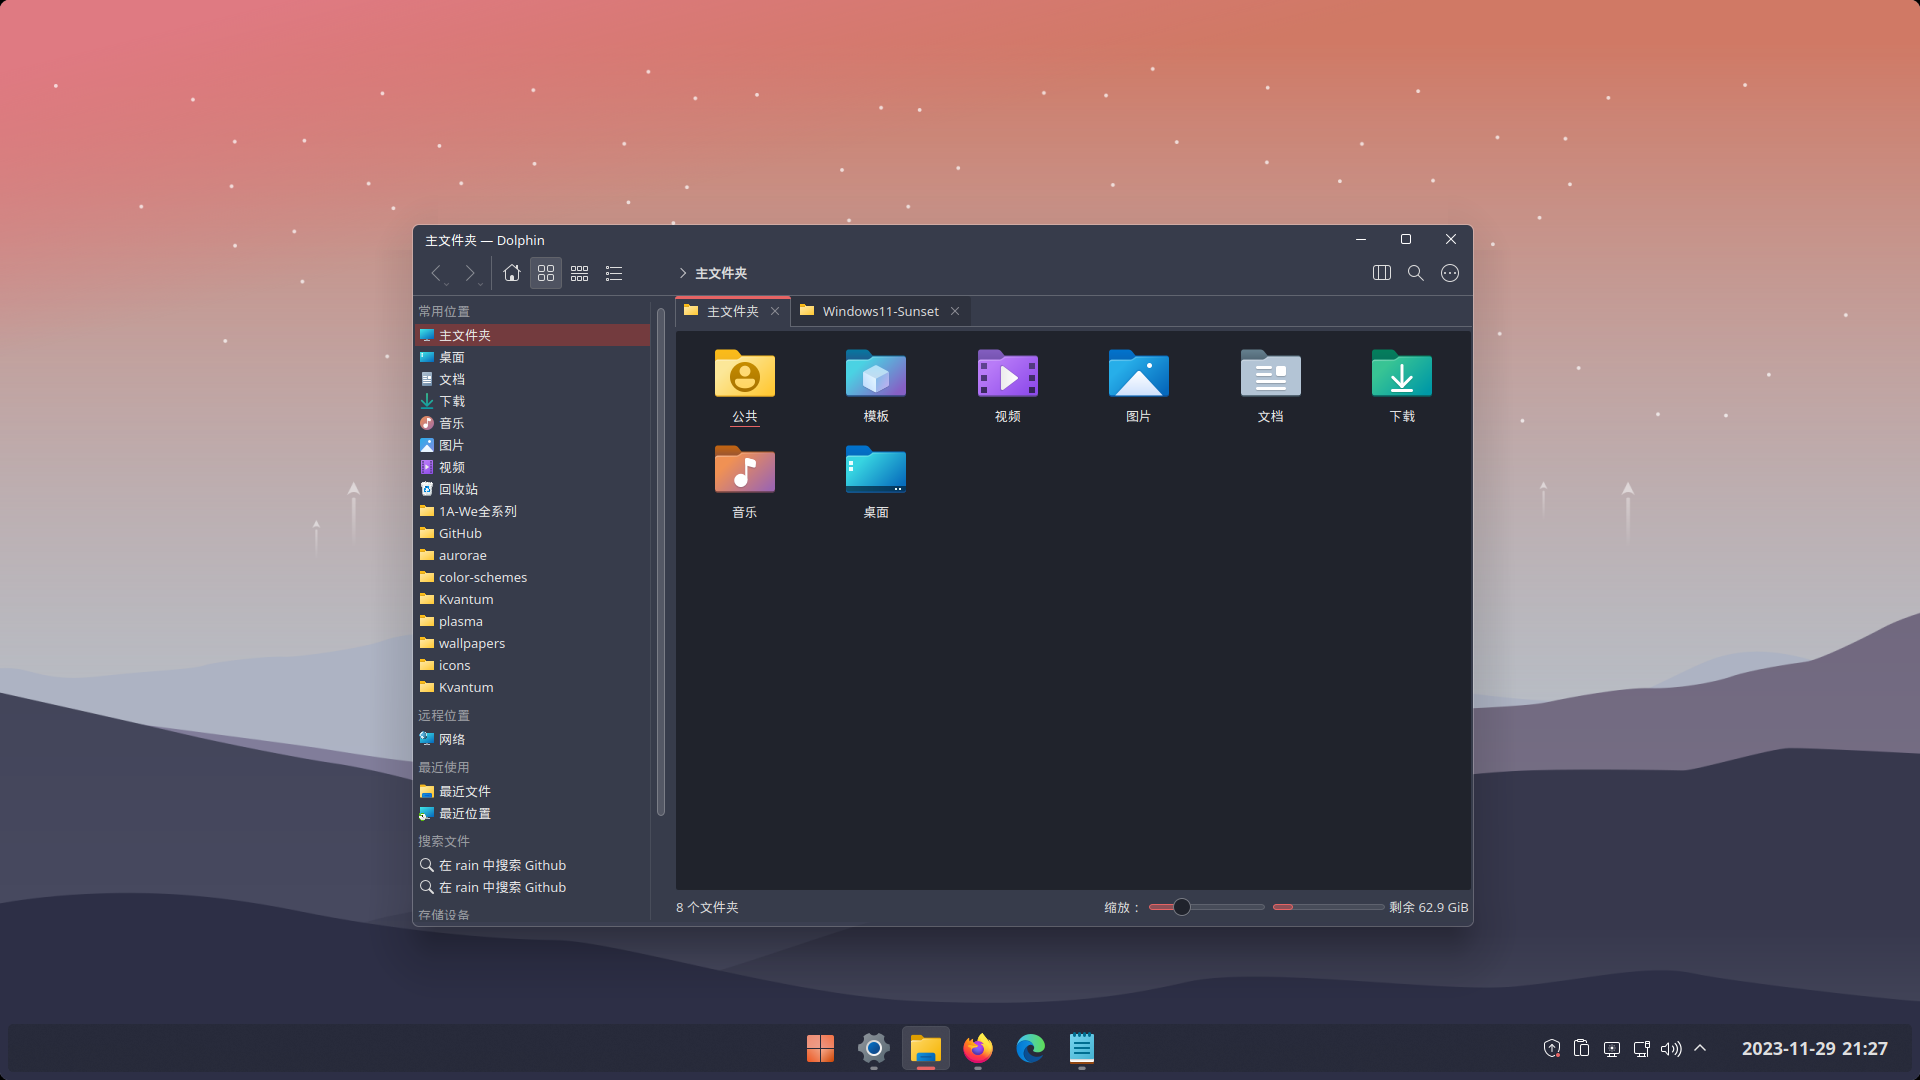Close the Windows11-Sunset tab
The image size is (1920, 1080).
[955, 311]
